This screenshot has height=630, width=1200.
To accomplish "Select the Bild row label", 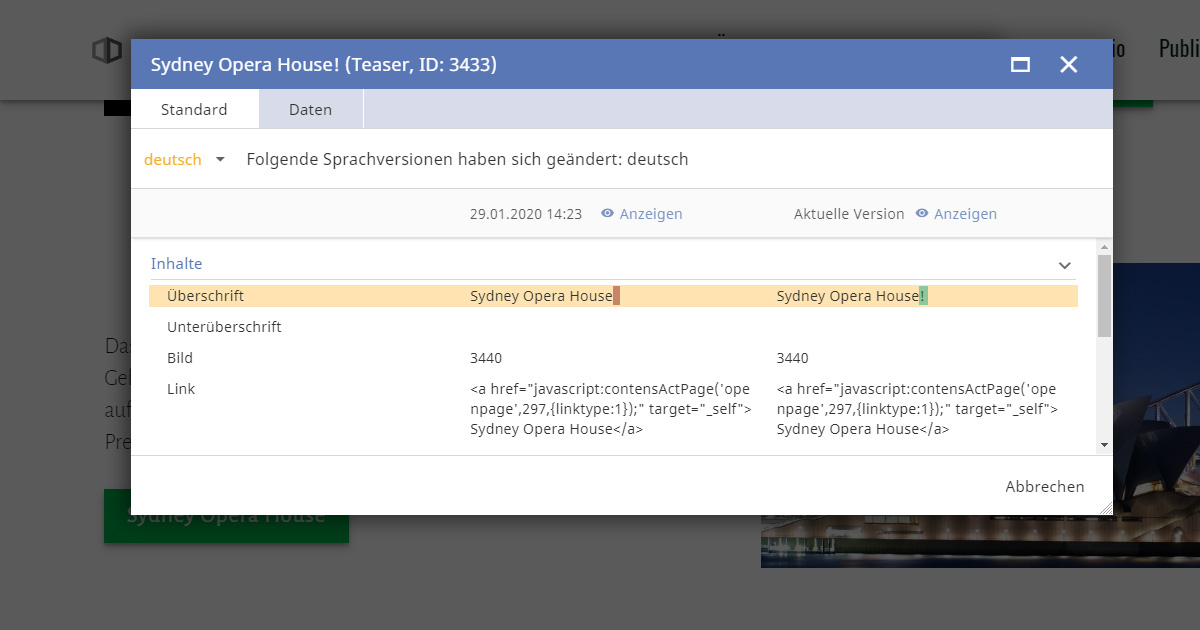I will (180, 358).
